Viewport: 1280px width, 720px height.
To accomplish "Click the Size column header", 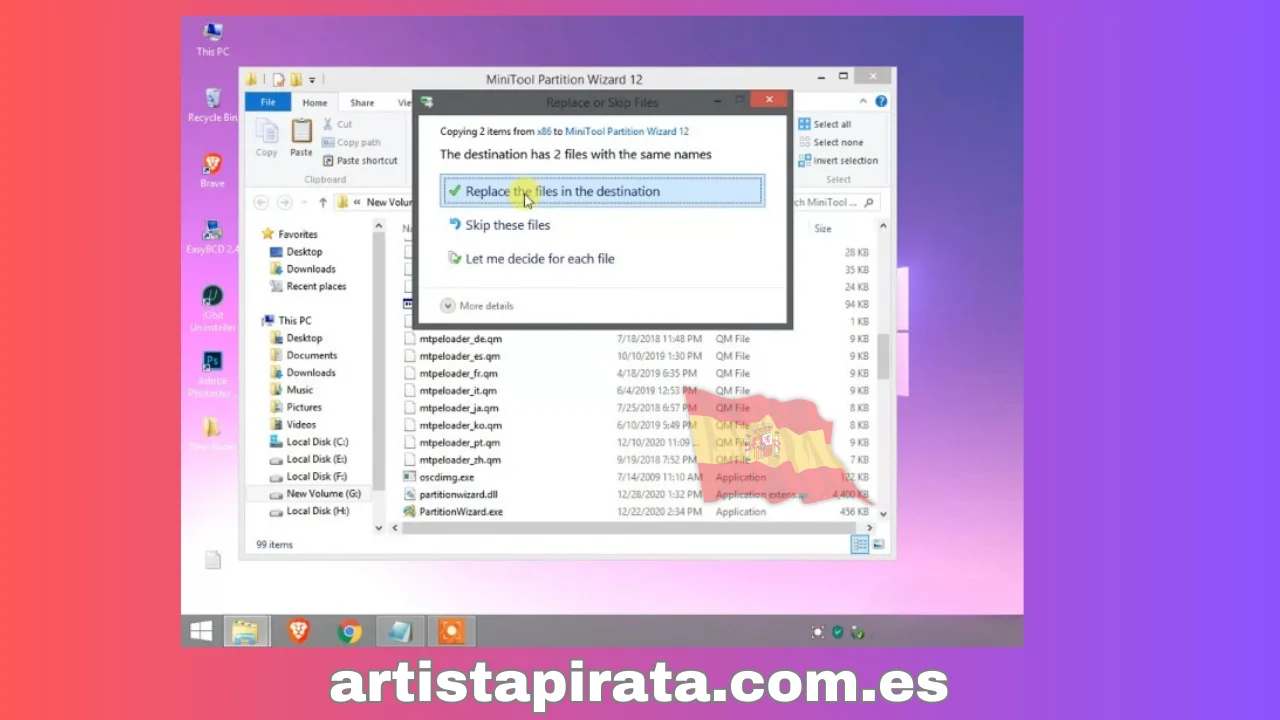I will click(823, 229).
